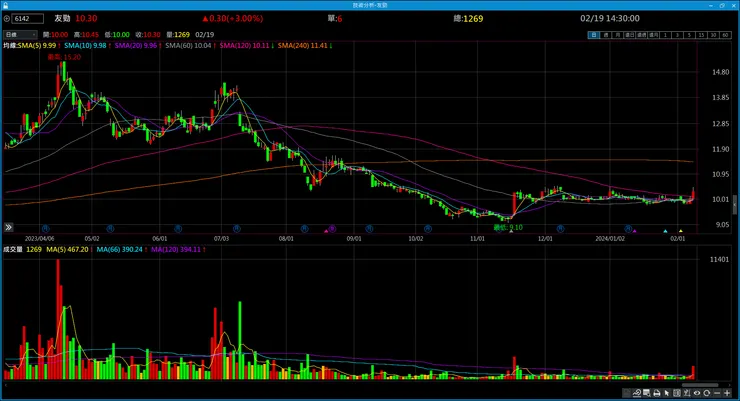The image size is (740, 401).
Task: Click the application icon in the title bar
Action: pyautogui.click(x=5, y=5)
